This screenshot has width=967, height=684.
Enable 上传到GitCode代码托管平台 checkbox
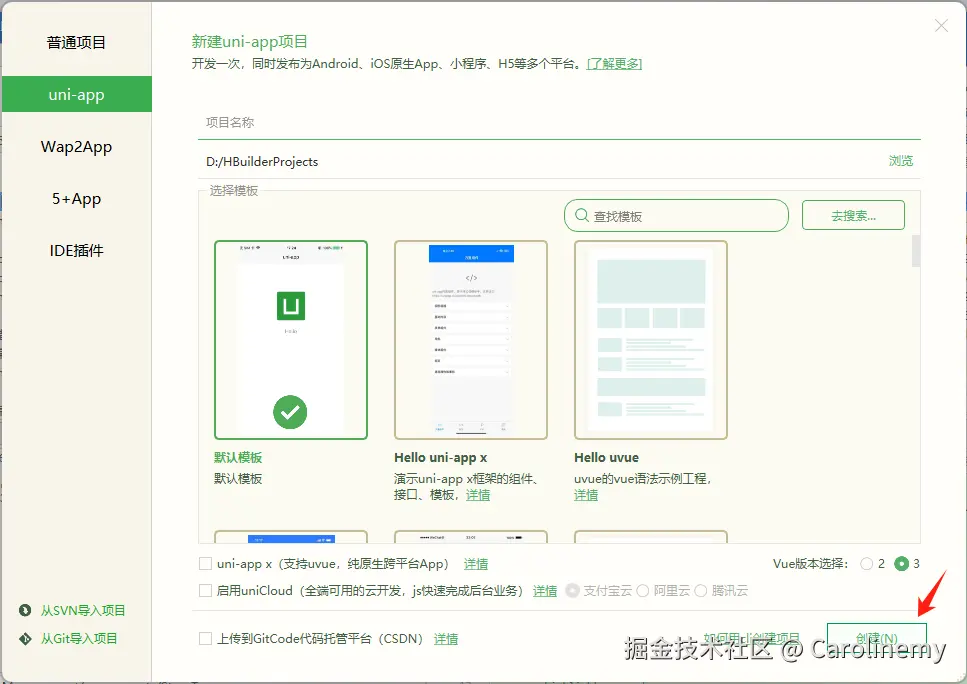coord(205,638)
